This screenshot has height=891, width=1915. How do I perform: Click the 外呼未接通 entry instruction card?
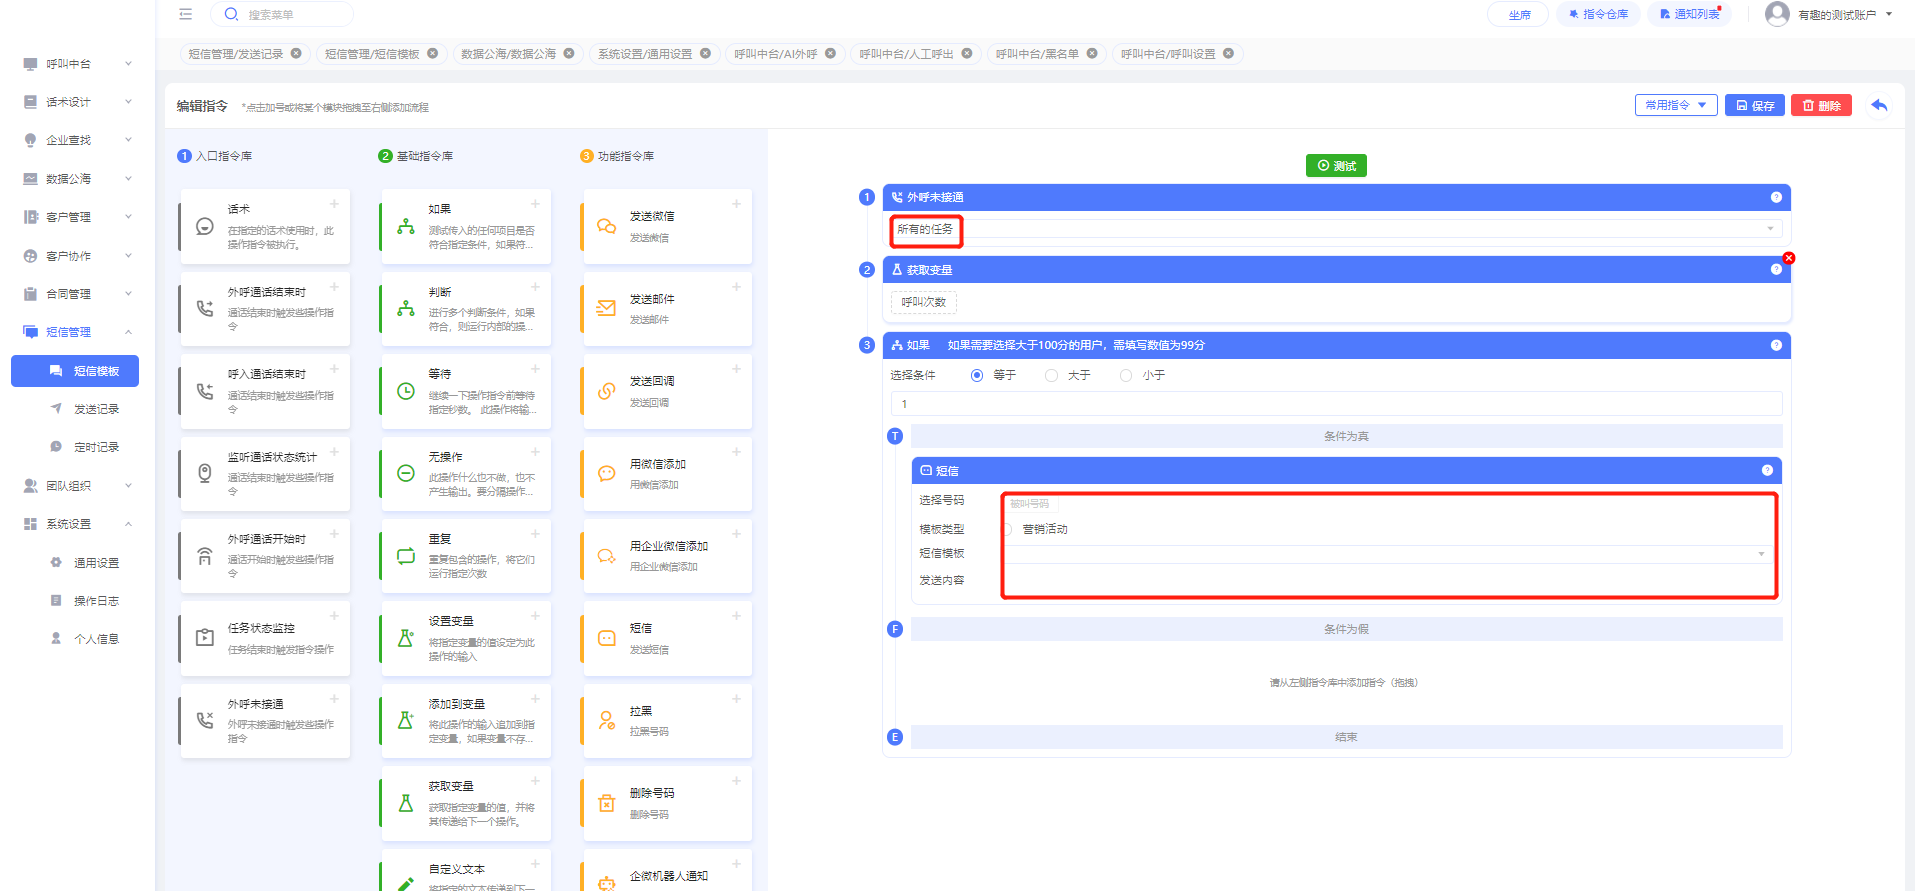point(265,721)
